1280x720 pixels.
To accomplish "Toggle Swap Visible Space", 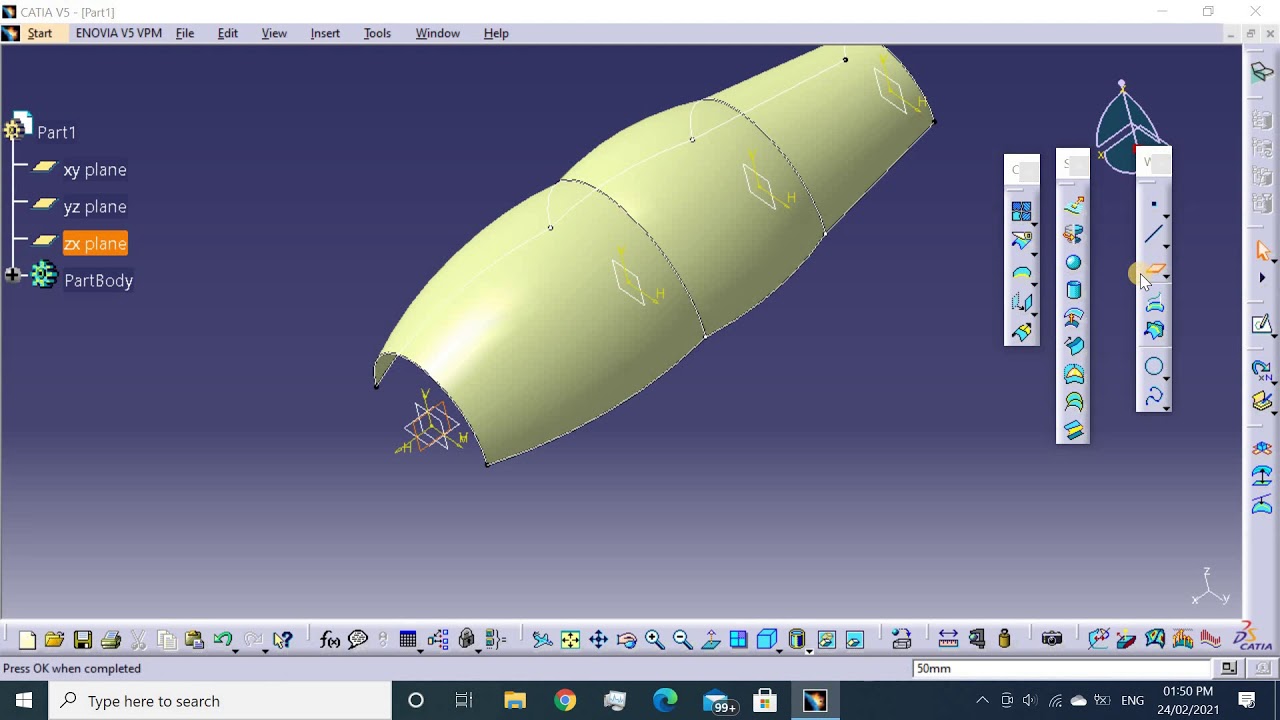I will pyautogui.click(x=855, y=640).
